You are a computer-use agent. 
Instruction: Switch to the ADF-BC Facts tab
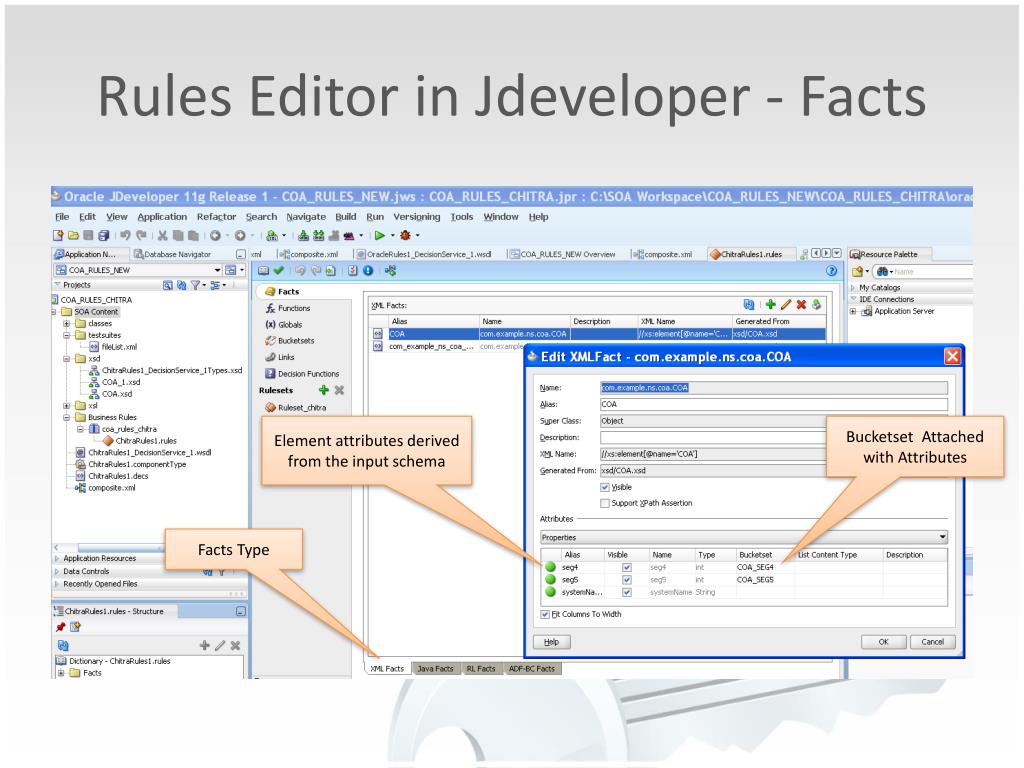click(532, 669)
